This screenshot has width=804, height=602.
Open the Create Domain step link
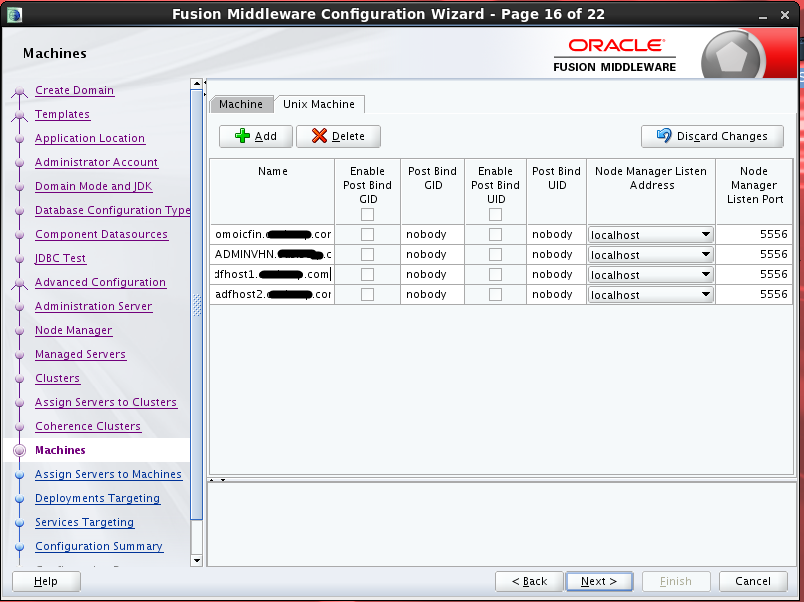[74, 90]
